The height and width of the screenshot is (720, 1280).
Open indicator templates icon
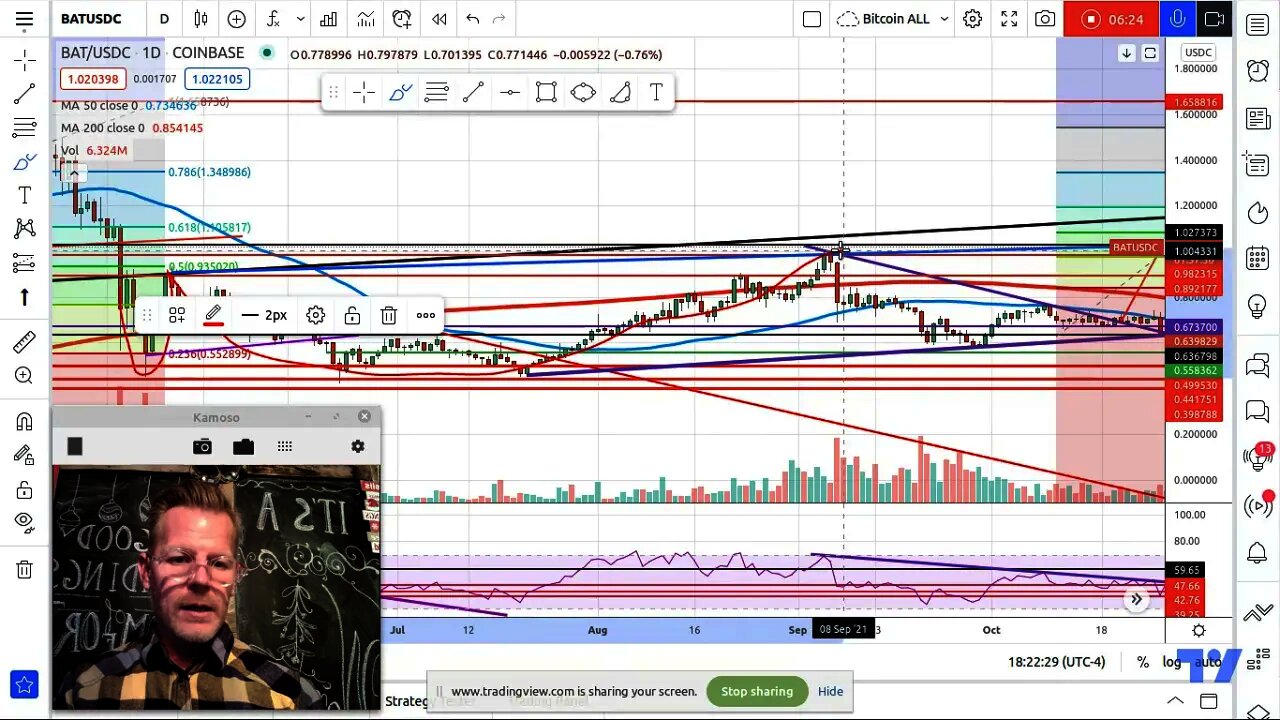coord(365,19)
